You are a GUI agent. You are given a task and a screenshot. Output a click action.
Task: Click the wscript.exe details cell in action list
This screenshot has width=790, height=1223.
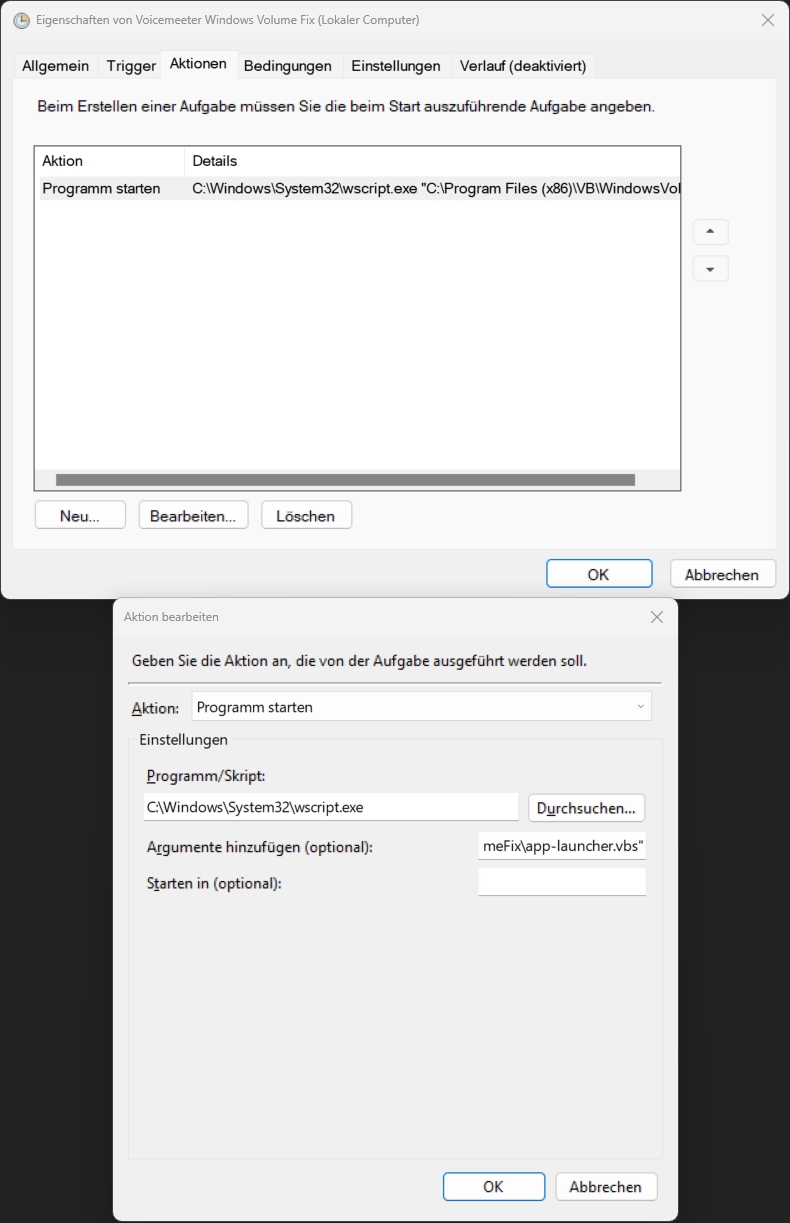(435, 188)
